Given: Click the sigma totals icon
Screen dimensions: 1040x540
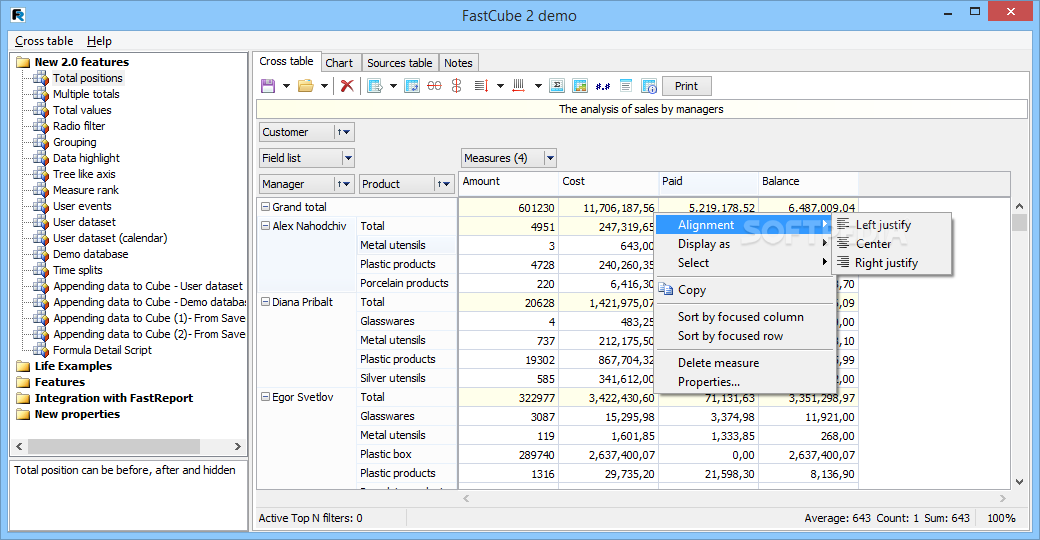Looking at the screenshot, I should (x=557, y=86).
